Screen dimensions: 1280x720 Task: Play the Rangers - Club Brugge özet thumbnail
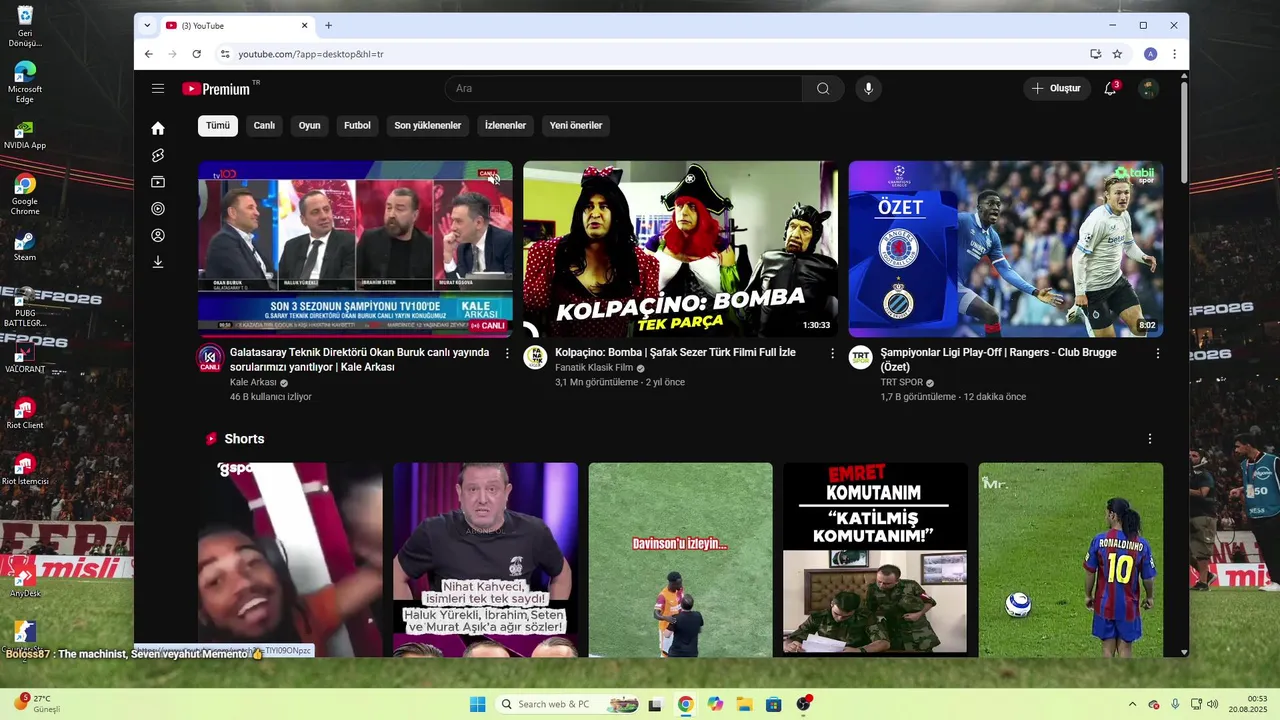[x=1006, y=249]
